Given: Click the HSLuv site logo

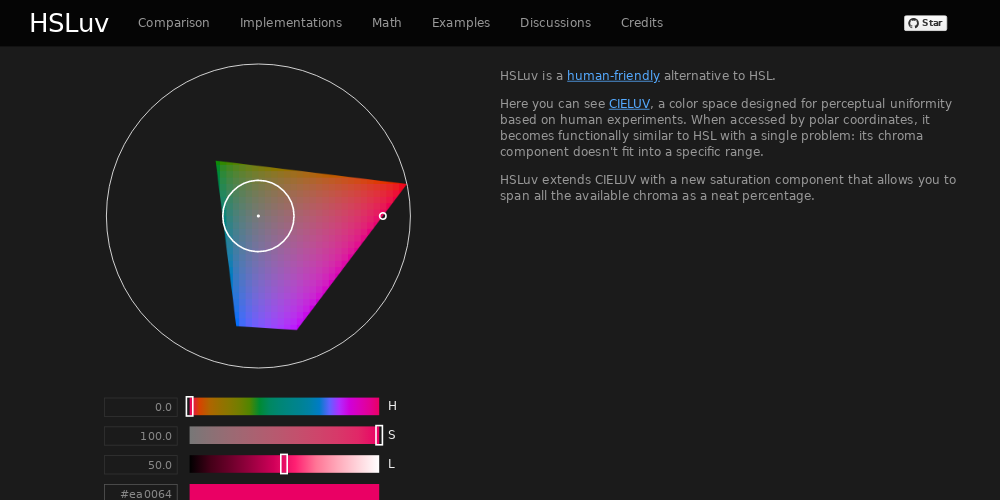Looking at the screenshot, I should 69,23.
